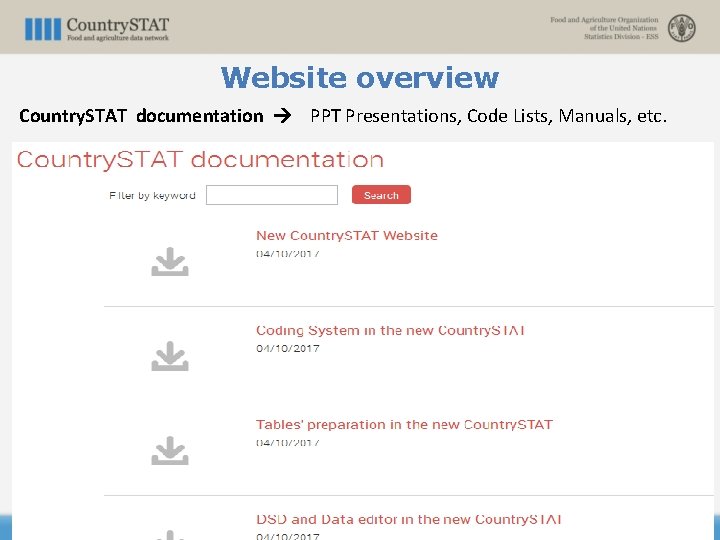Click the Food and Agriculture Organization text

click(604, 28)
